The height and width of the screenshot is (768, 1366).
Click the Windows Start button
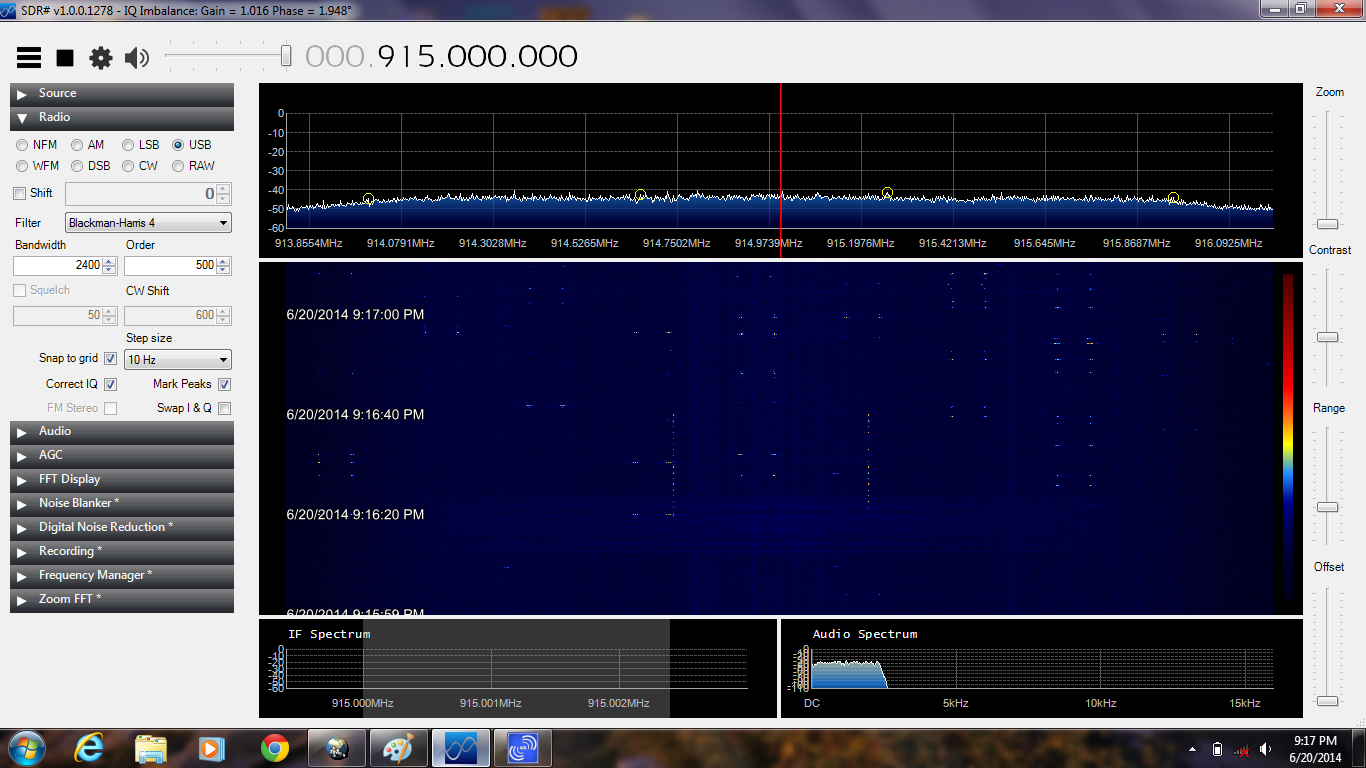pos(25,748)
